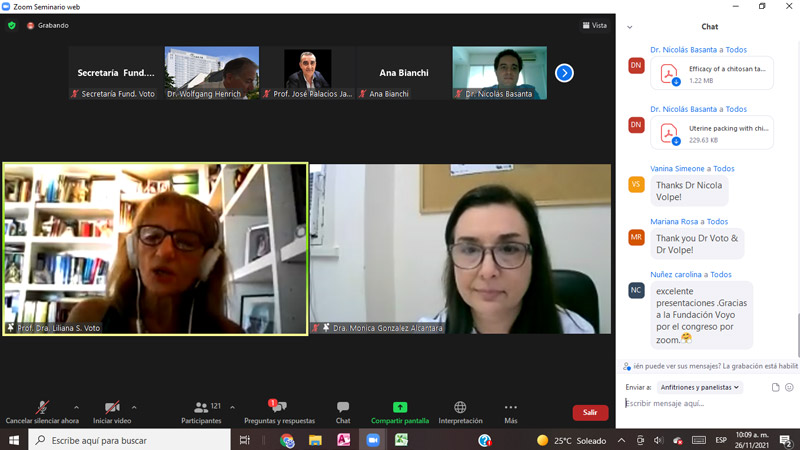Viewport: 800px width, 450px height.
Task: Click the help question-mark taskbar icon
Action: 485,440
